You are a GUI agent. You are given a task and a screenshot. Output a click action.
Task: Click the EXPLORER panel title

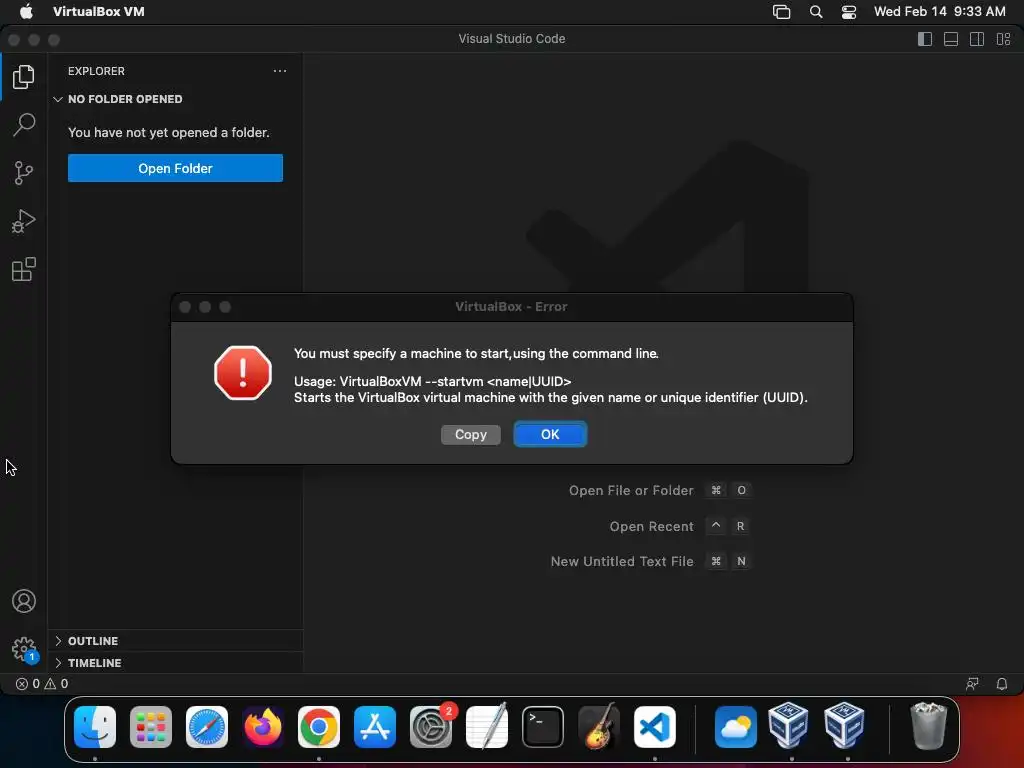96,71
